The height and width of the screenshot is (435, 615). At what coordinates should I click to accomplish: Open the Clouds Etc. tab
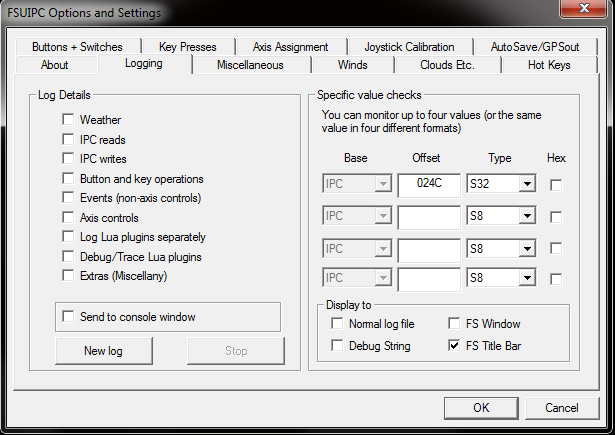pyautogui.click(x=448, y=65)
